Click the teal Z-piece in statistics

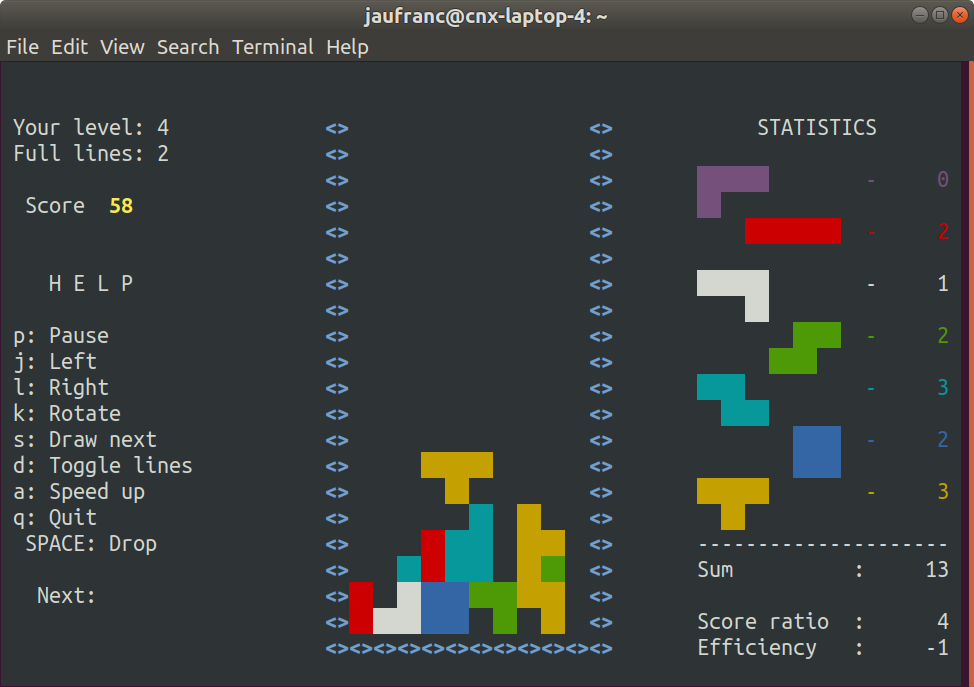(733, 400)
